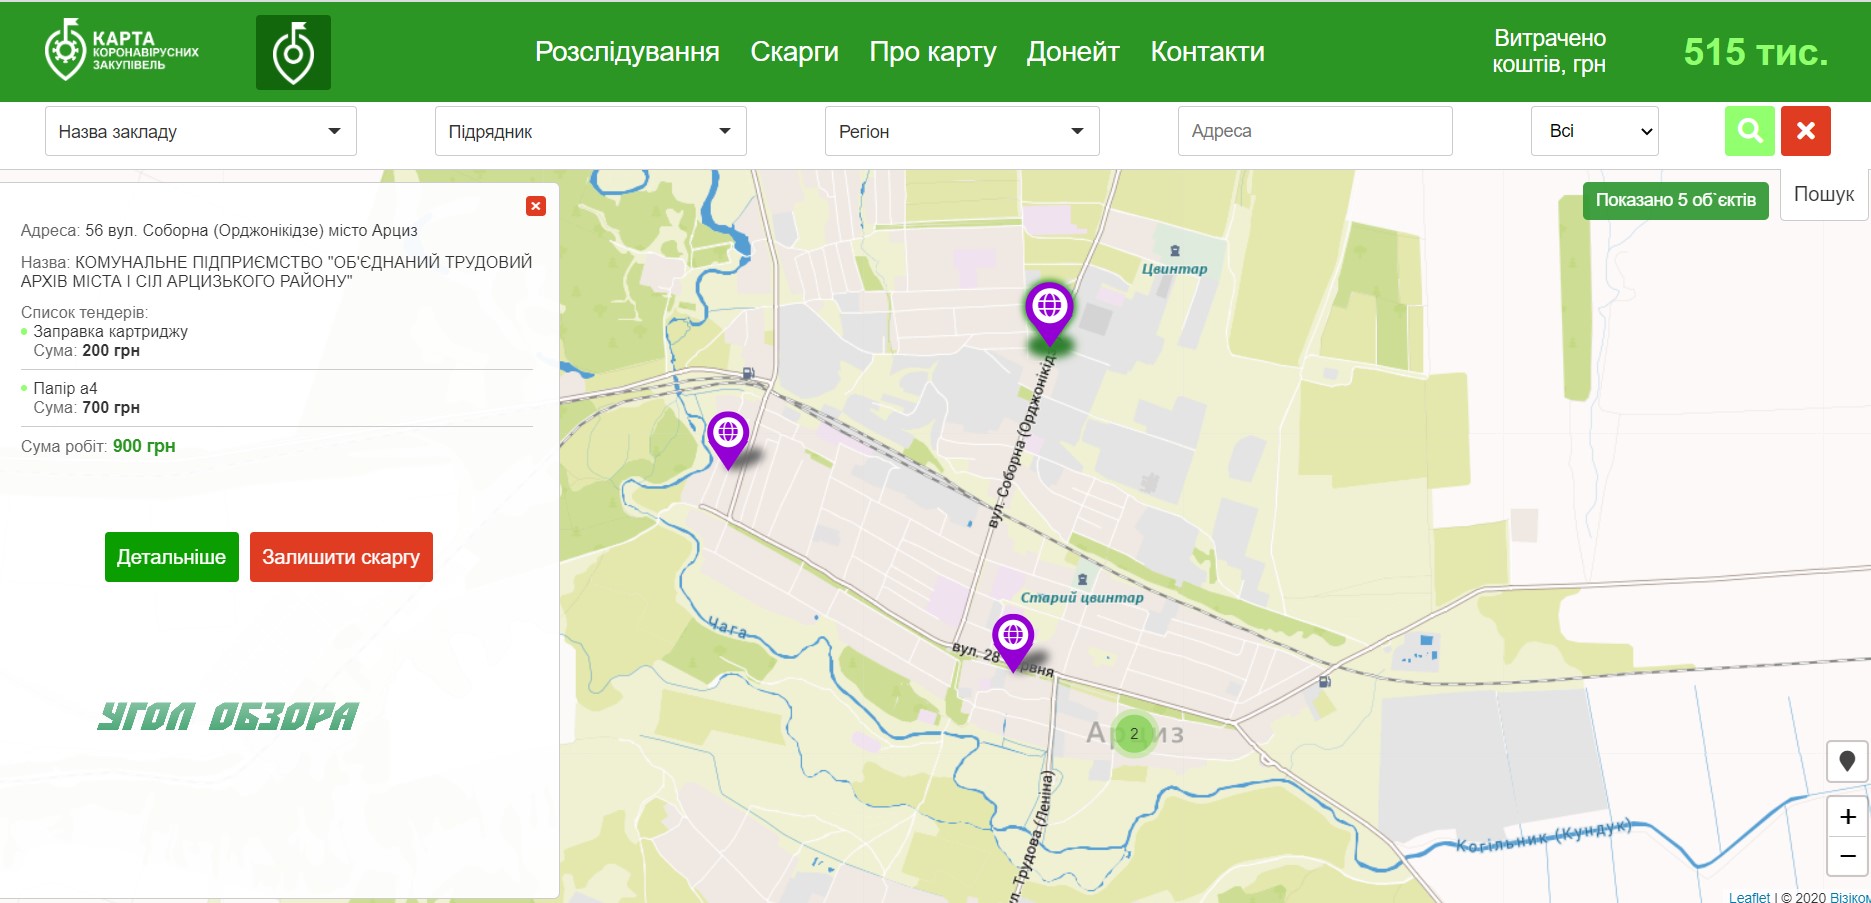
Task: Expand the Підрядник dropdown
Action: (x=590, y=131)
